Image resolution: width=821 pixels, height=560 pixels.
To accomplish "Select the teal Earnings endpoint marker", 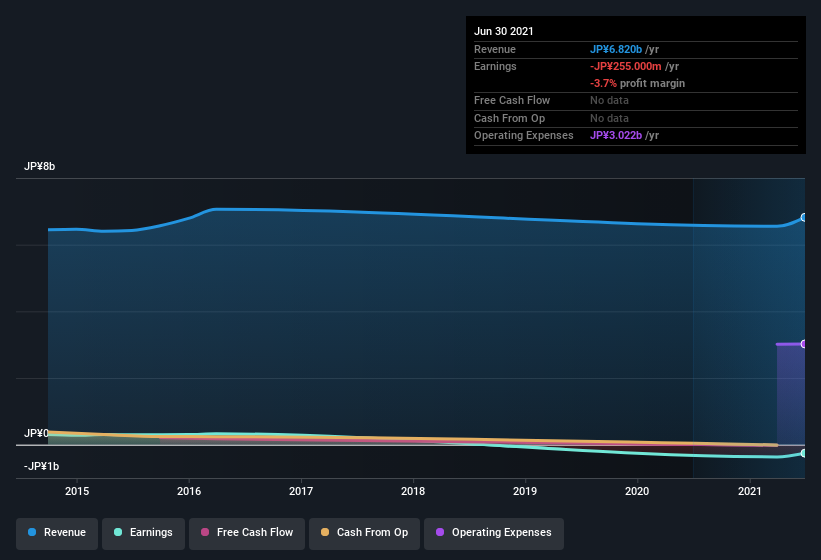I will pos(804,453).
